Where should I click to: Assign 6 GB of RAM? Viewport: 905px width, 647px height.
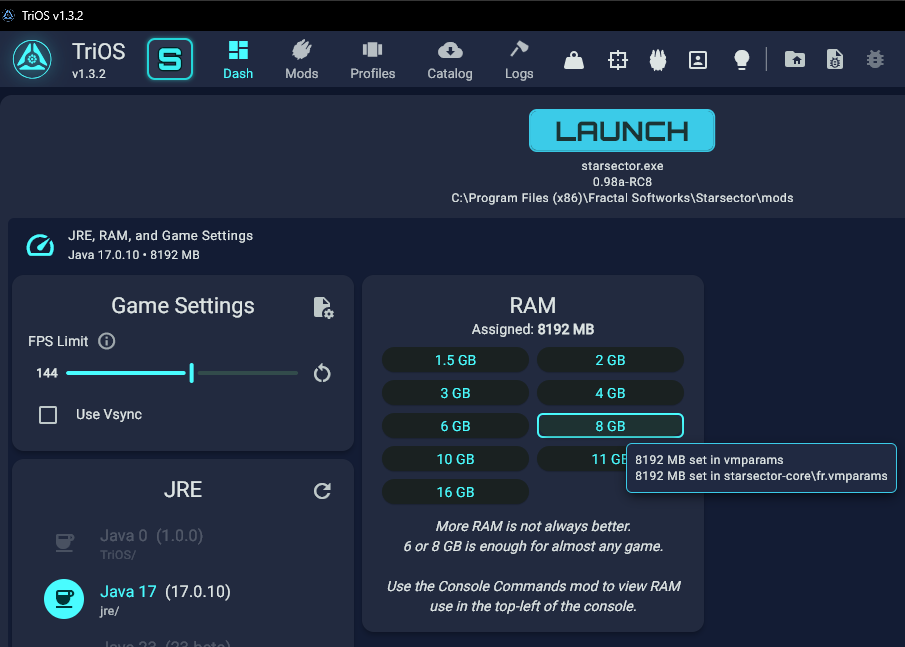455,426
